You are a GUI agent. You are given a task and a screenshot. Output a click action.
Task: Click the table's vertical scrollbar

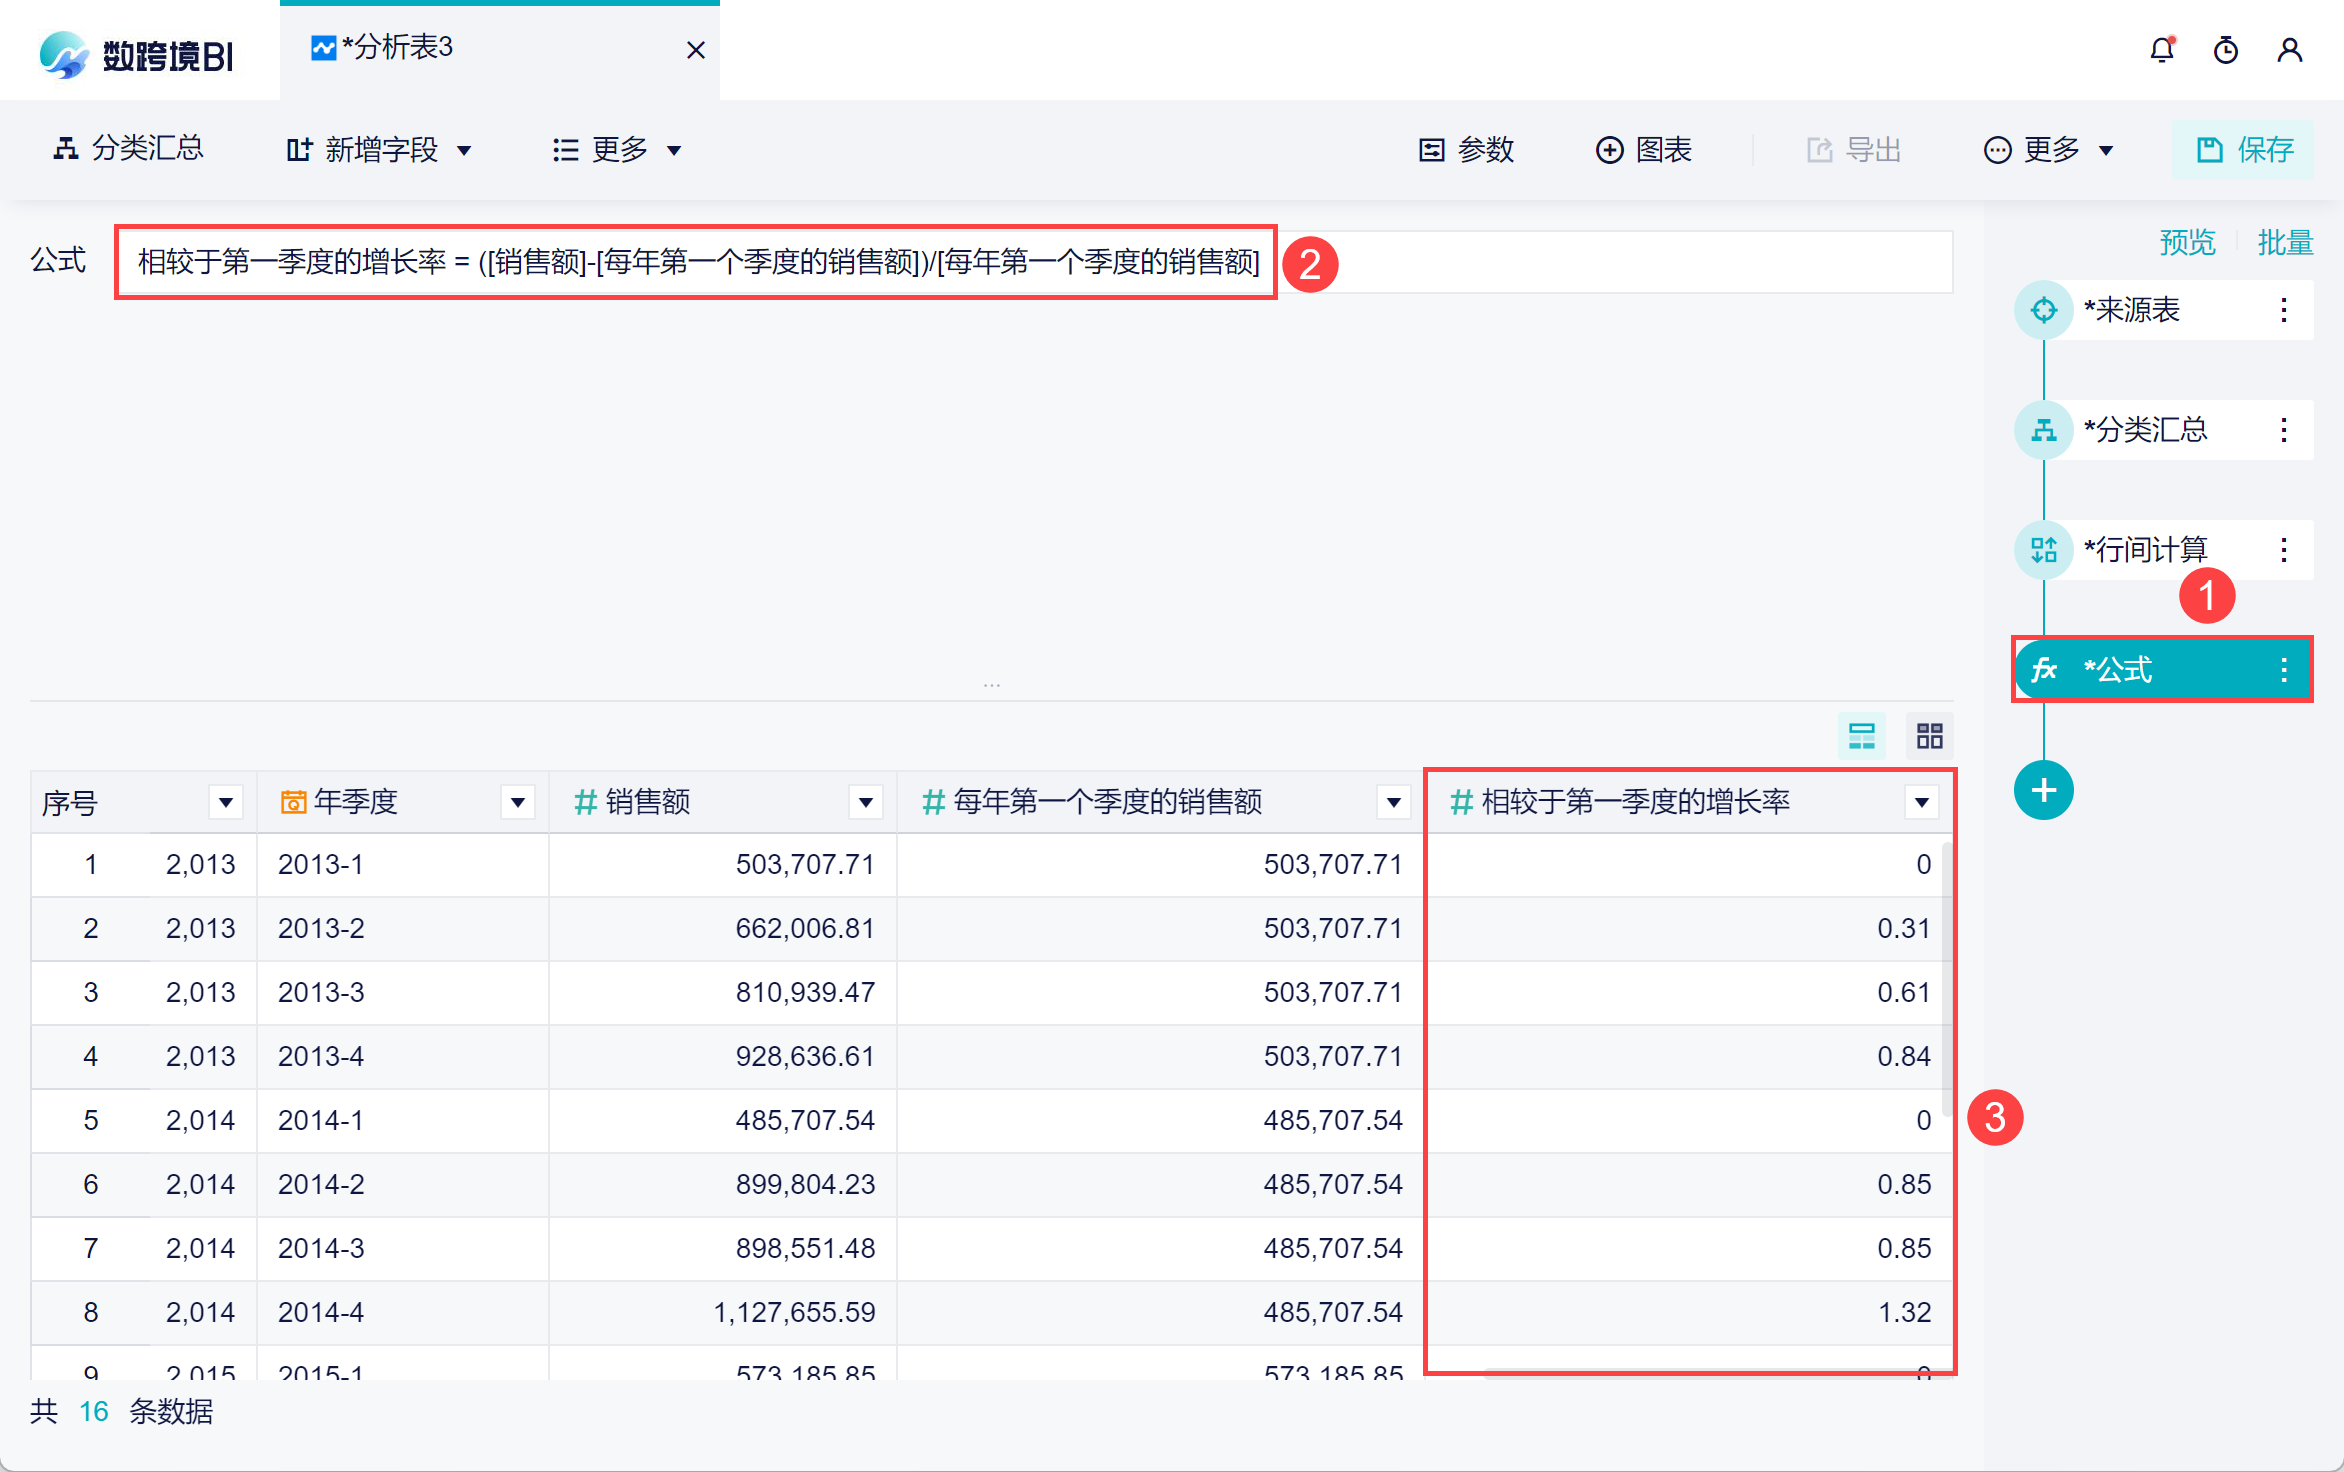(x=1946, y=980)
